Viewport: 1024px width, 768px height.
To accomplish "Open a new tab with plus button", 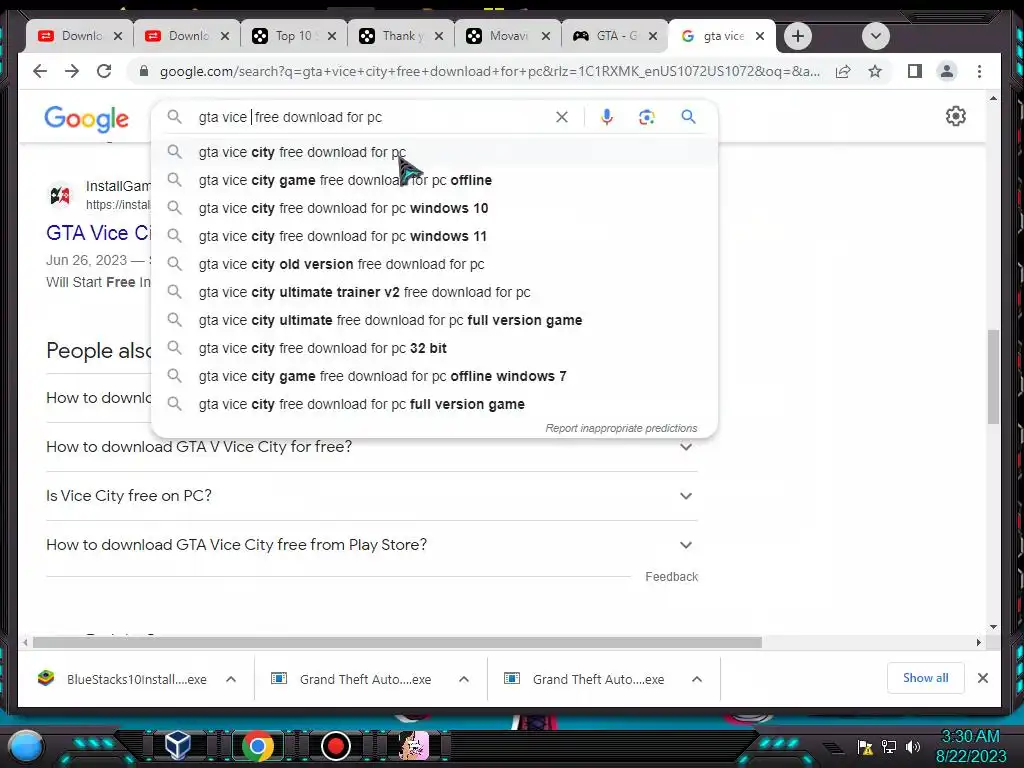I will [x=797, y=36].
